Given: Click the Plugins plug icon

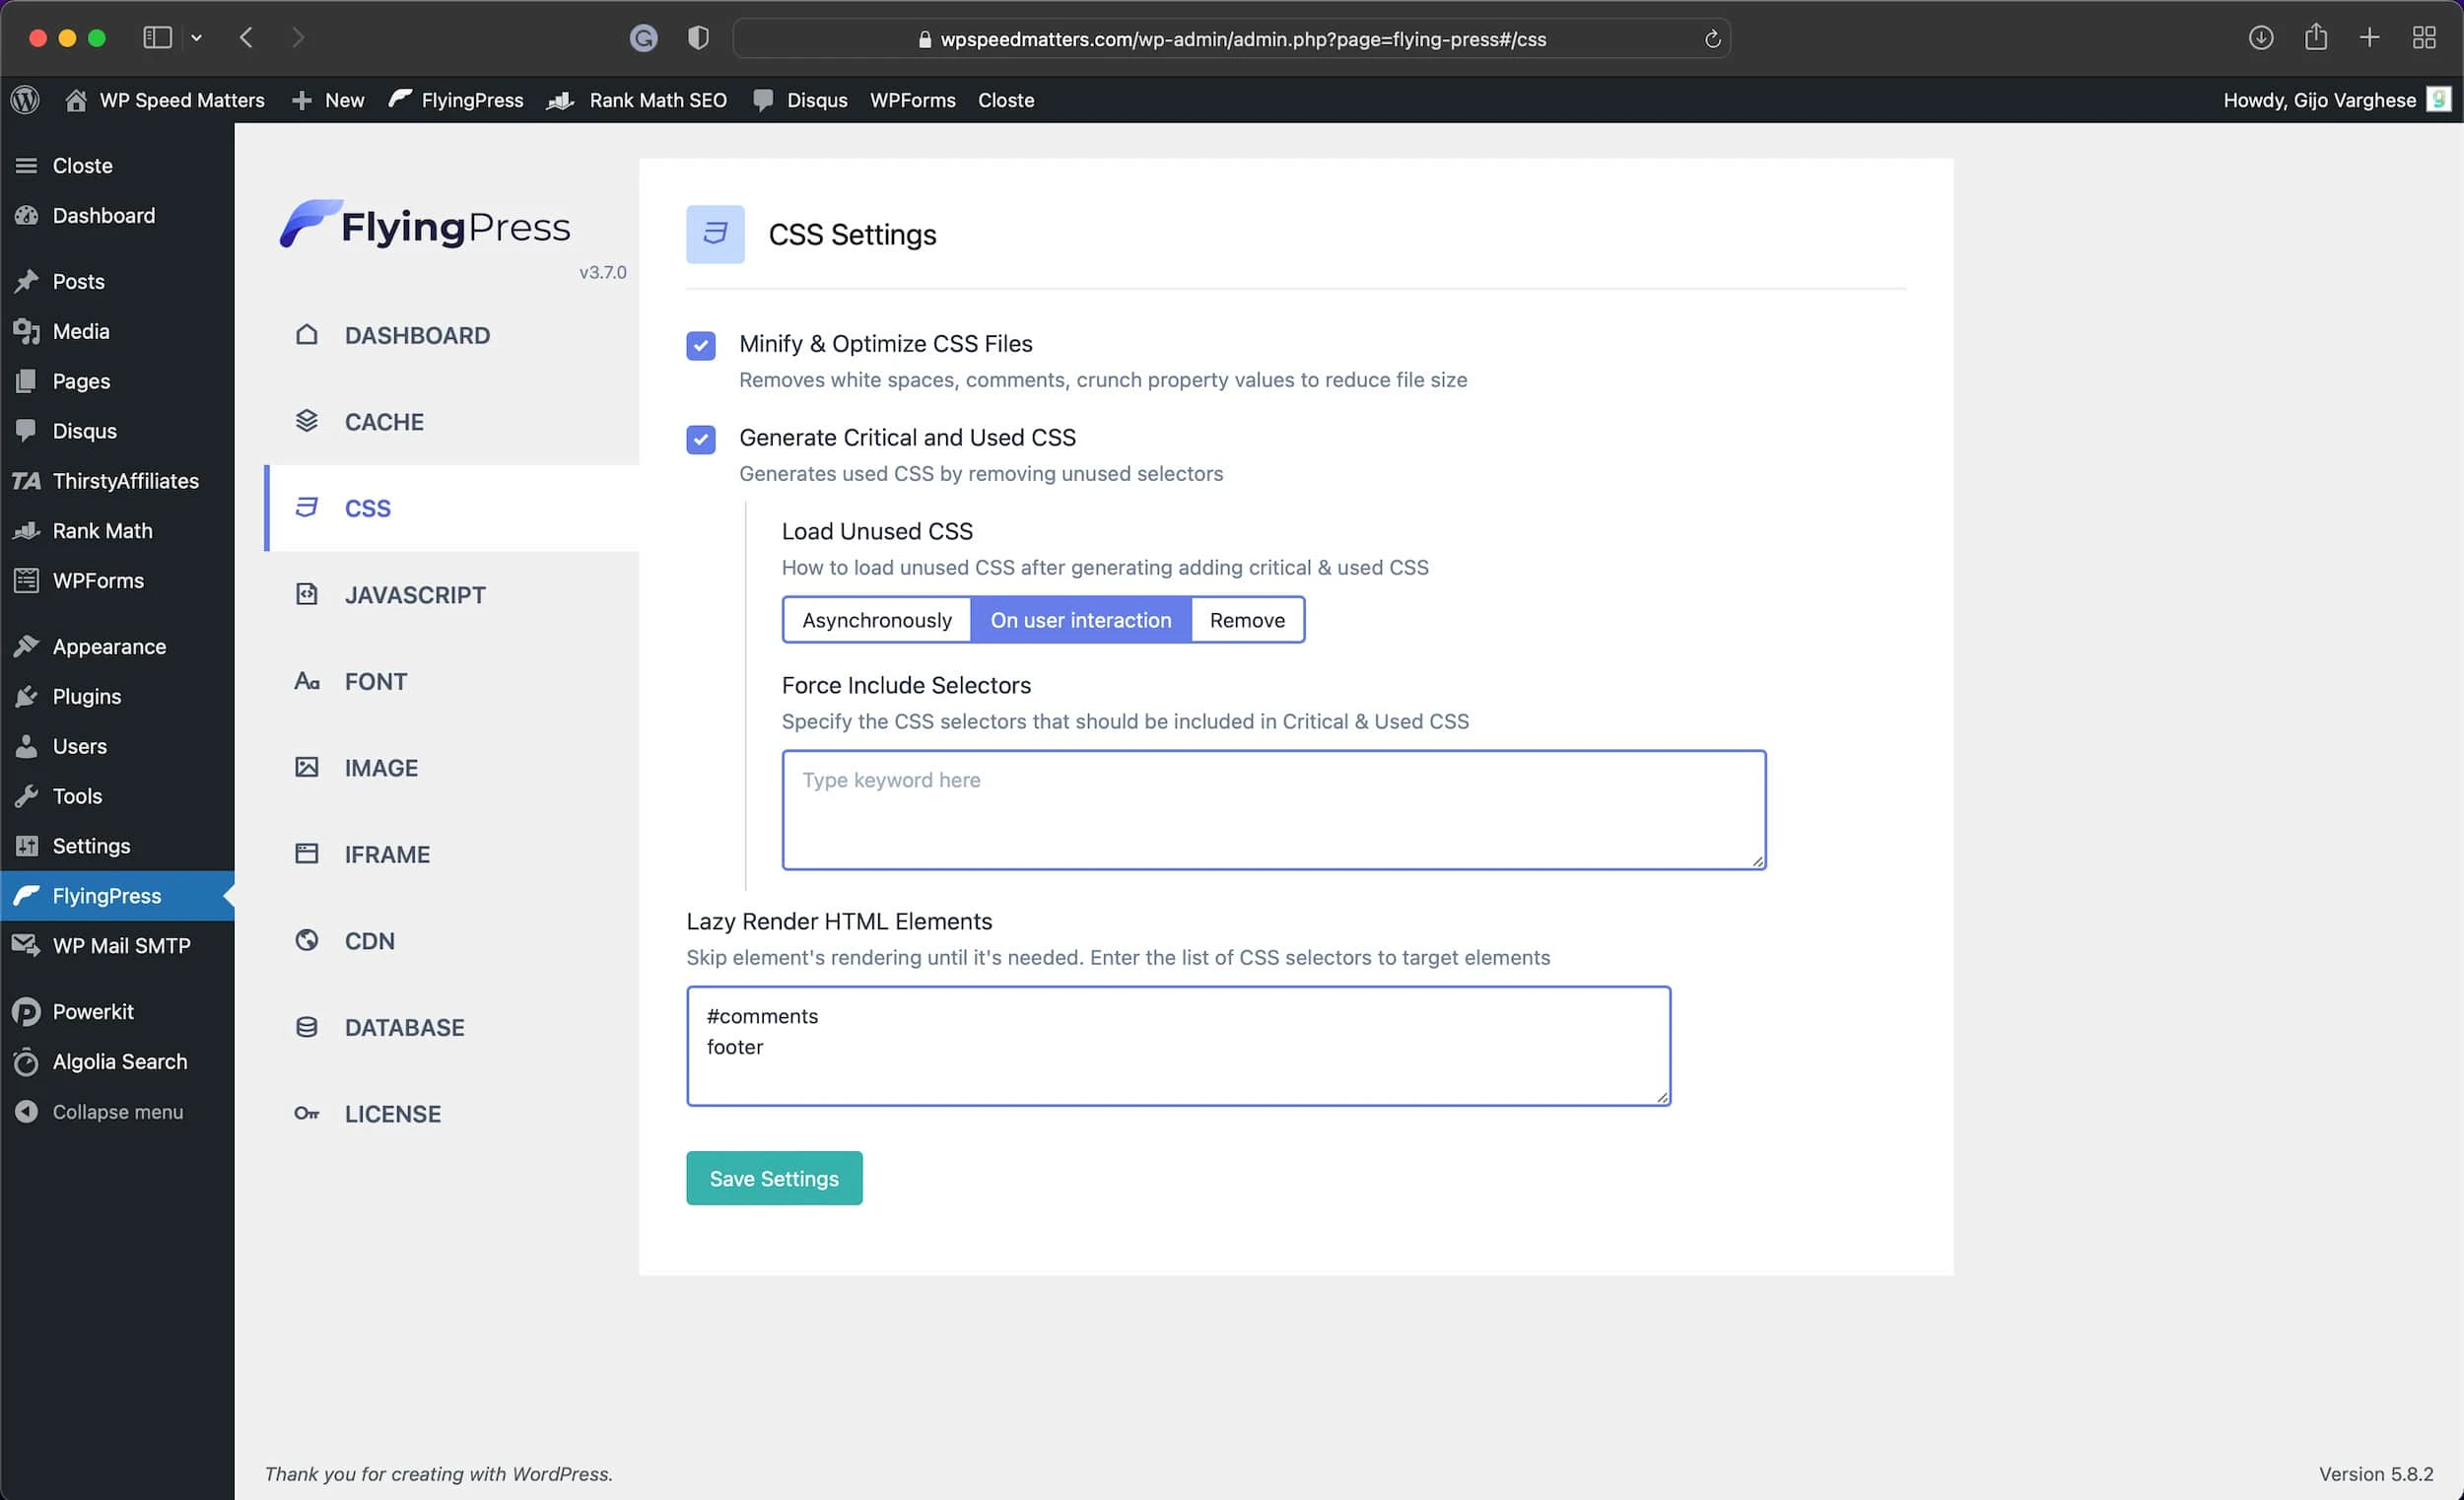Looking at the screenshot, I should [27, 696].
